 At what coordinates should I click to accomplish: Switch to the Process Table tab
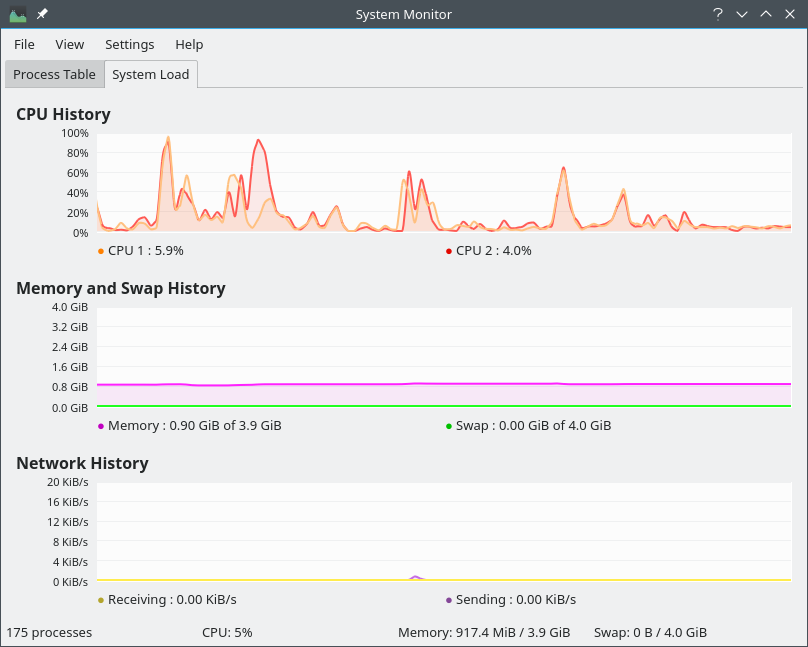coord(54,74)
